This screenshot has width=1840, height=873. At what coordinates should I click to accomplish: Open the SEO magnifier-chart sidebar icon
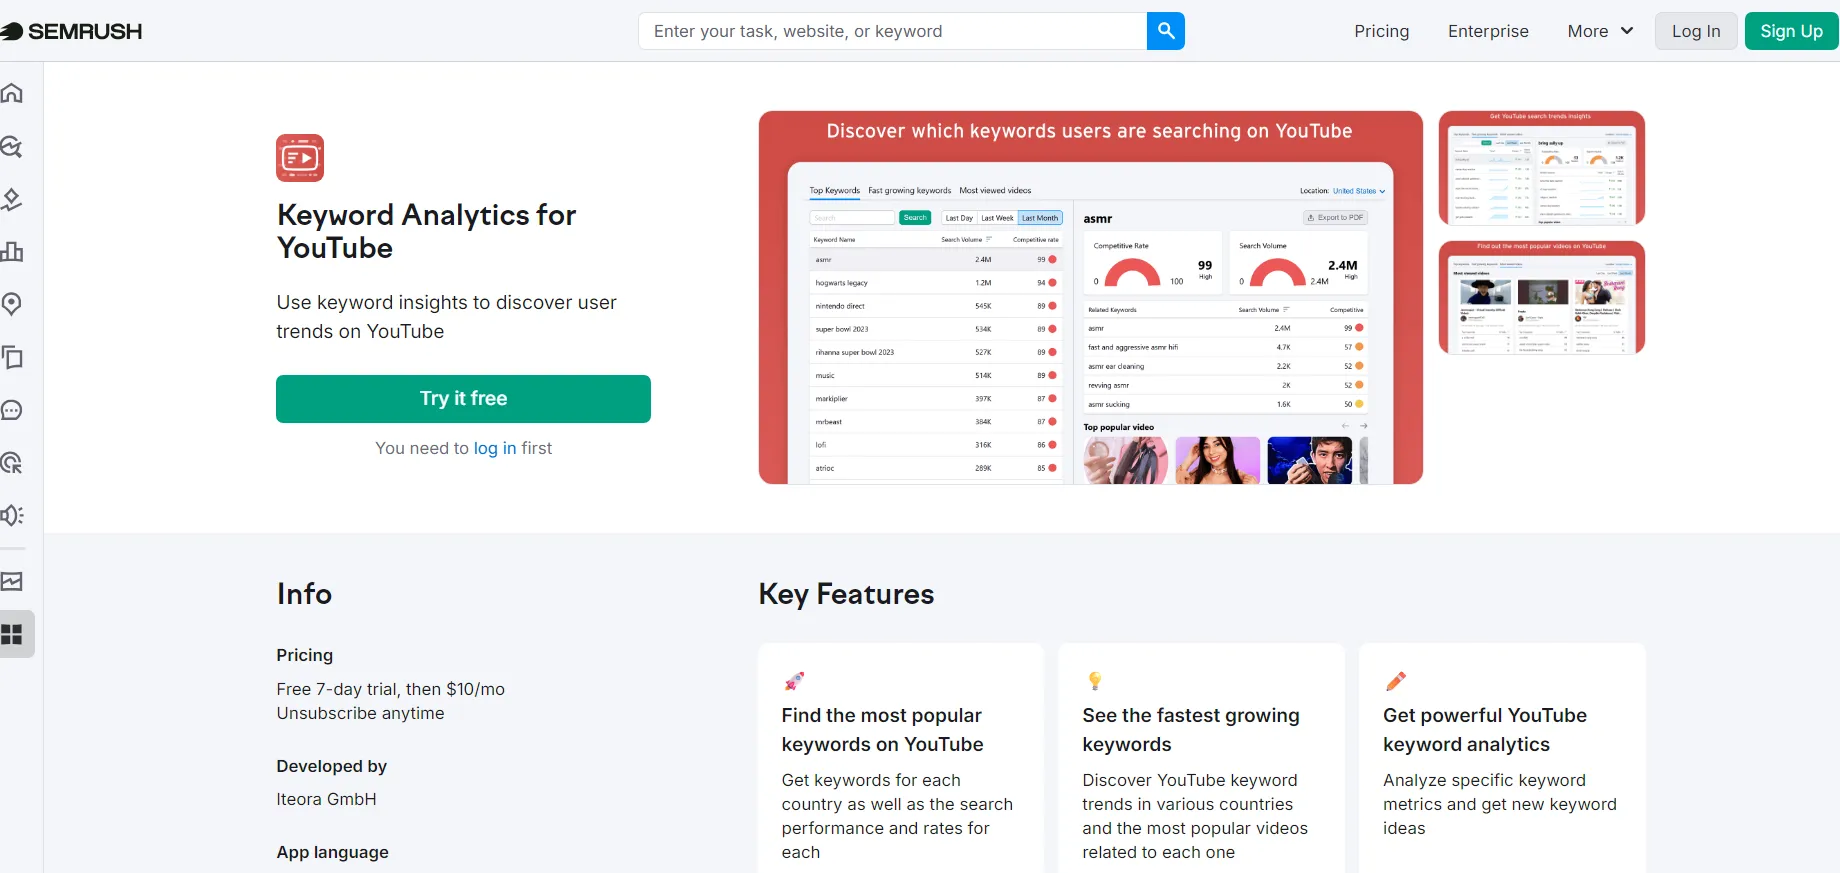pos(12,147)
